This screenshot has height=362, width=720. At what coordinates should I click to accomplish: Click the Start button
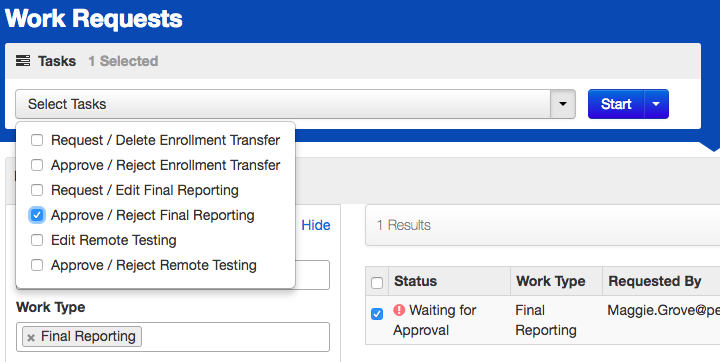[616, 104]
